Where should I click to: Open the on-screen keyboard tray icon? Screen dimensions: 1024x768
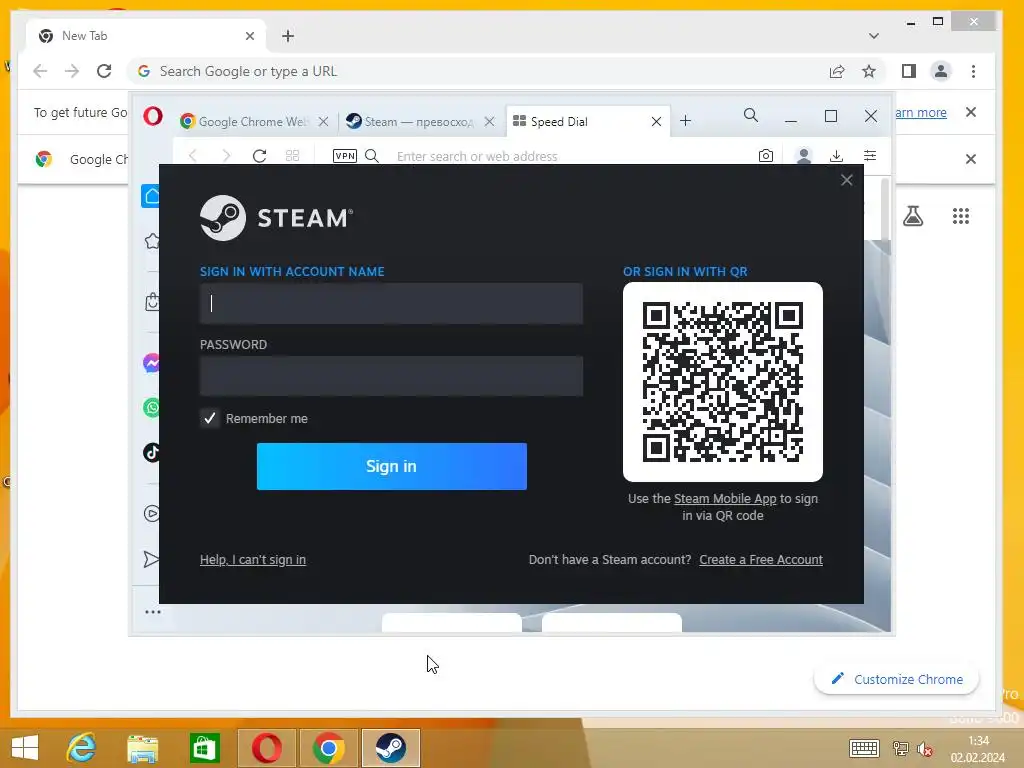864,748
